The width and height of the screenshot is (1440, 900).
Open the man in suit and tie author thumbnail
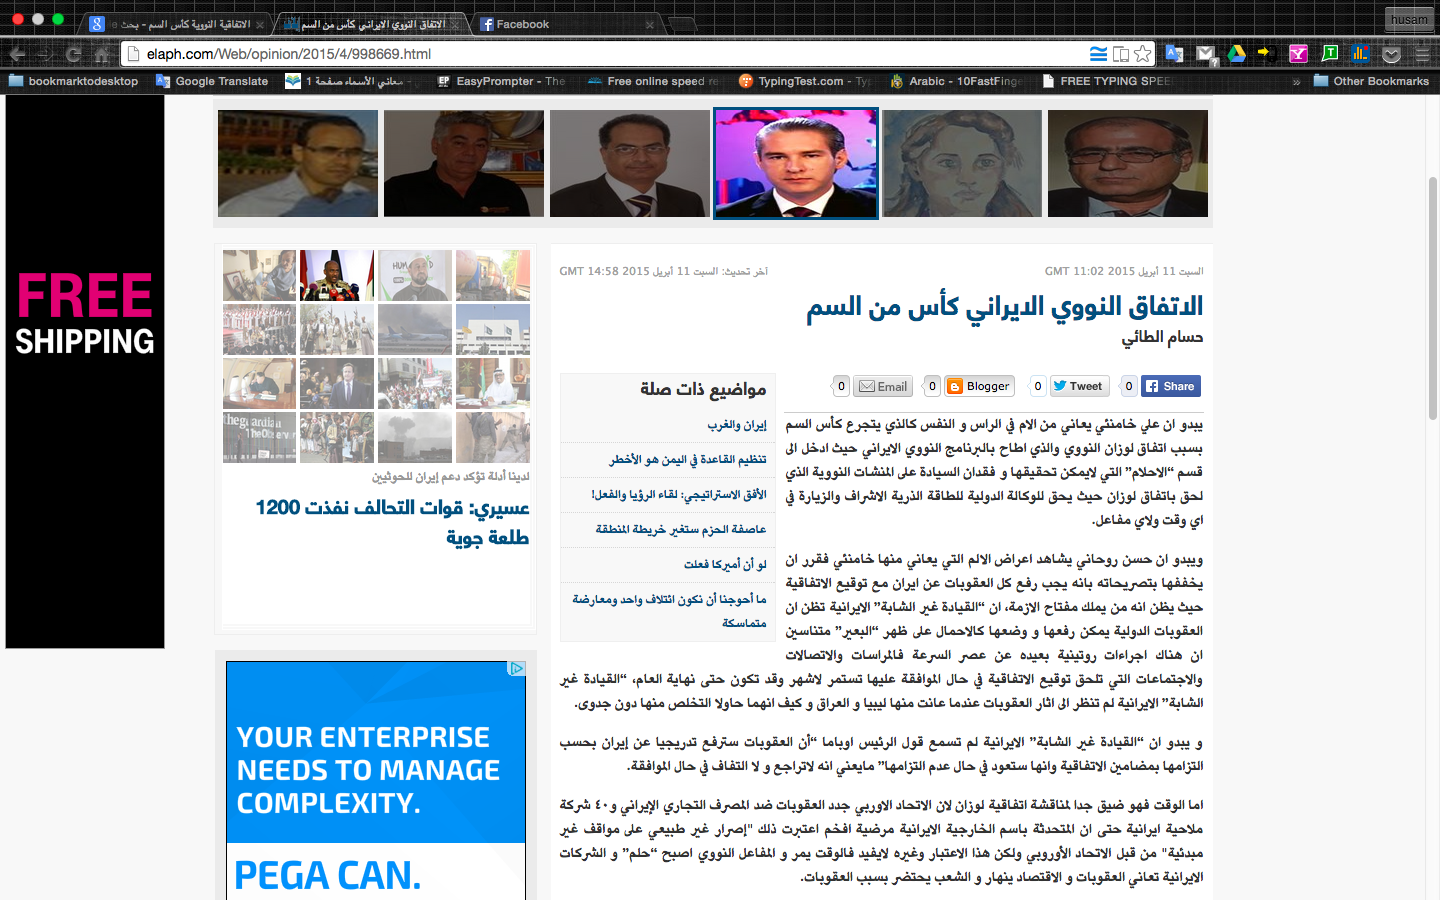(x=630, y=163)
